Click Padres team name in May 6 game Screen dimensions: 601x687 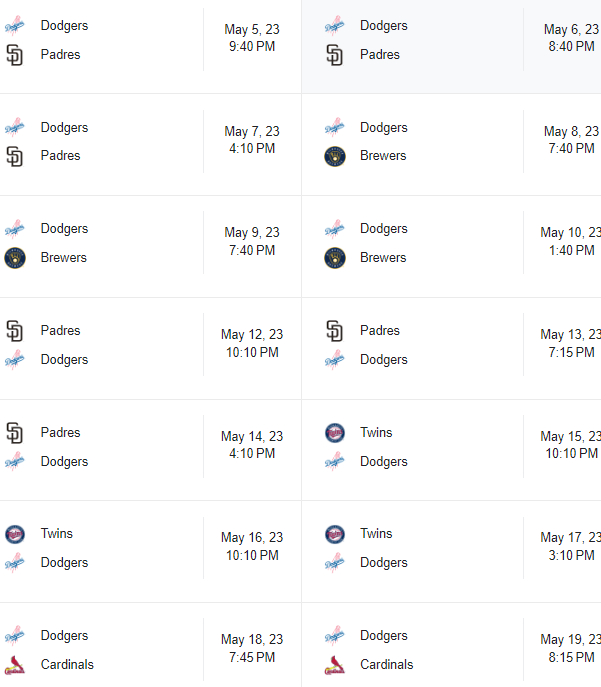click(380, 55)
